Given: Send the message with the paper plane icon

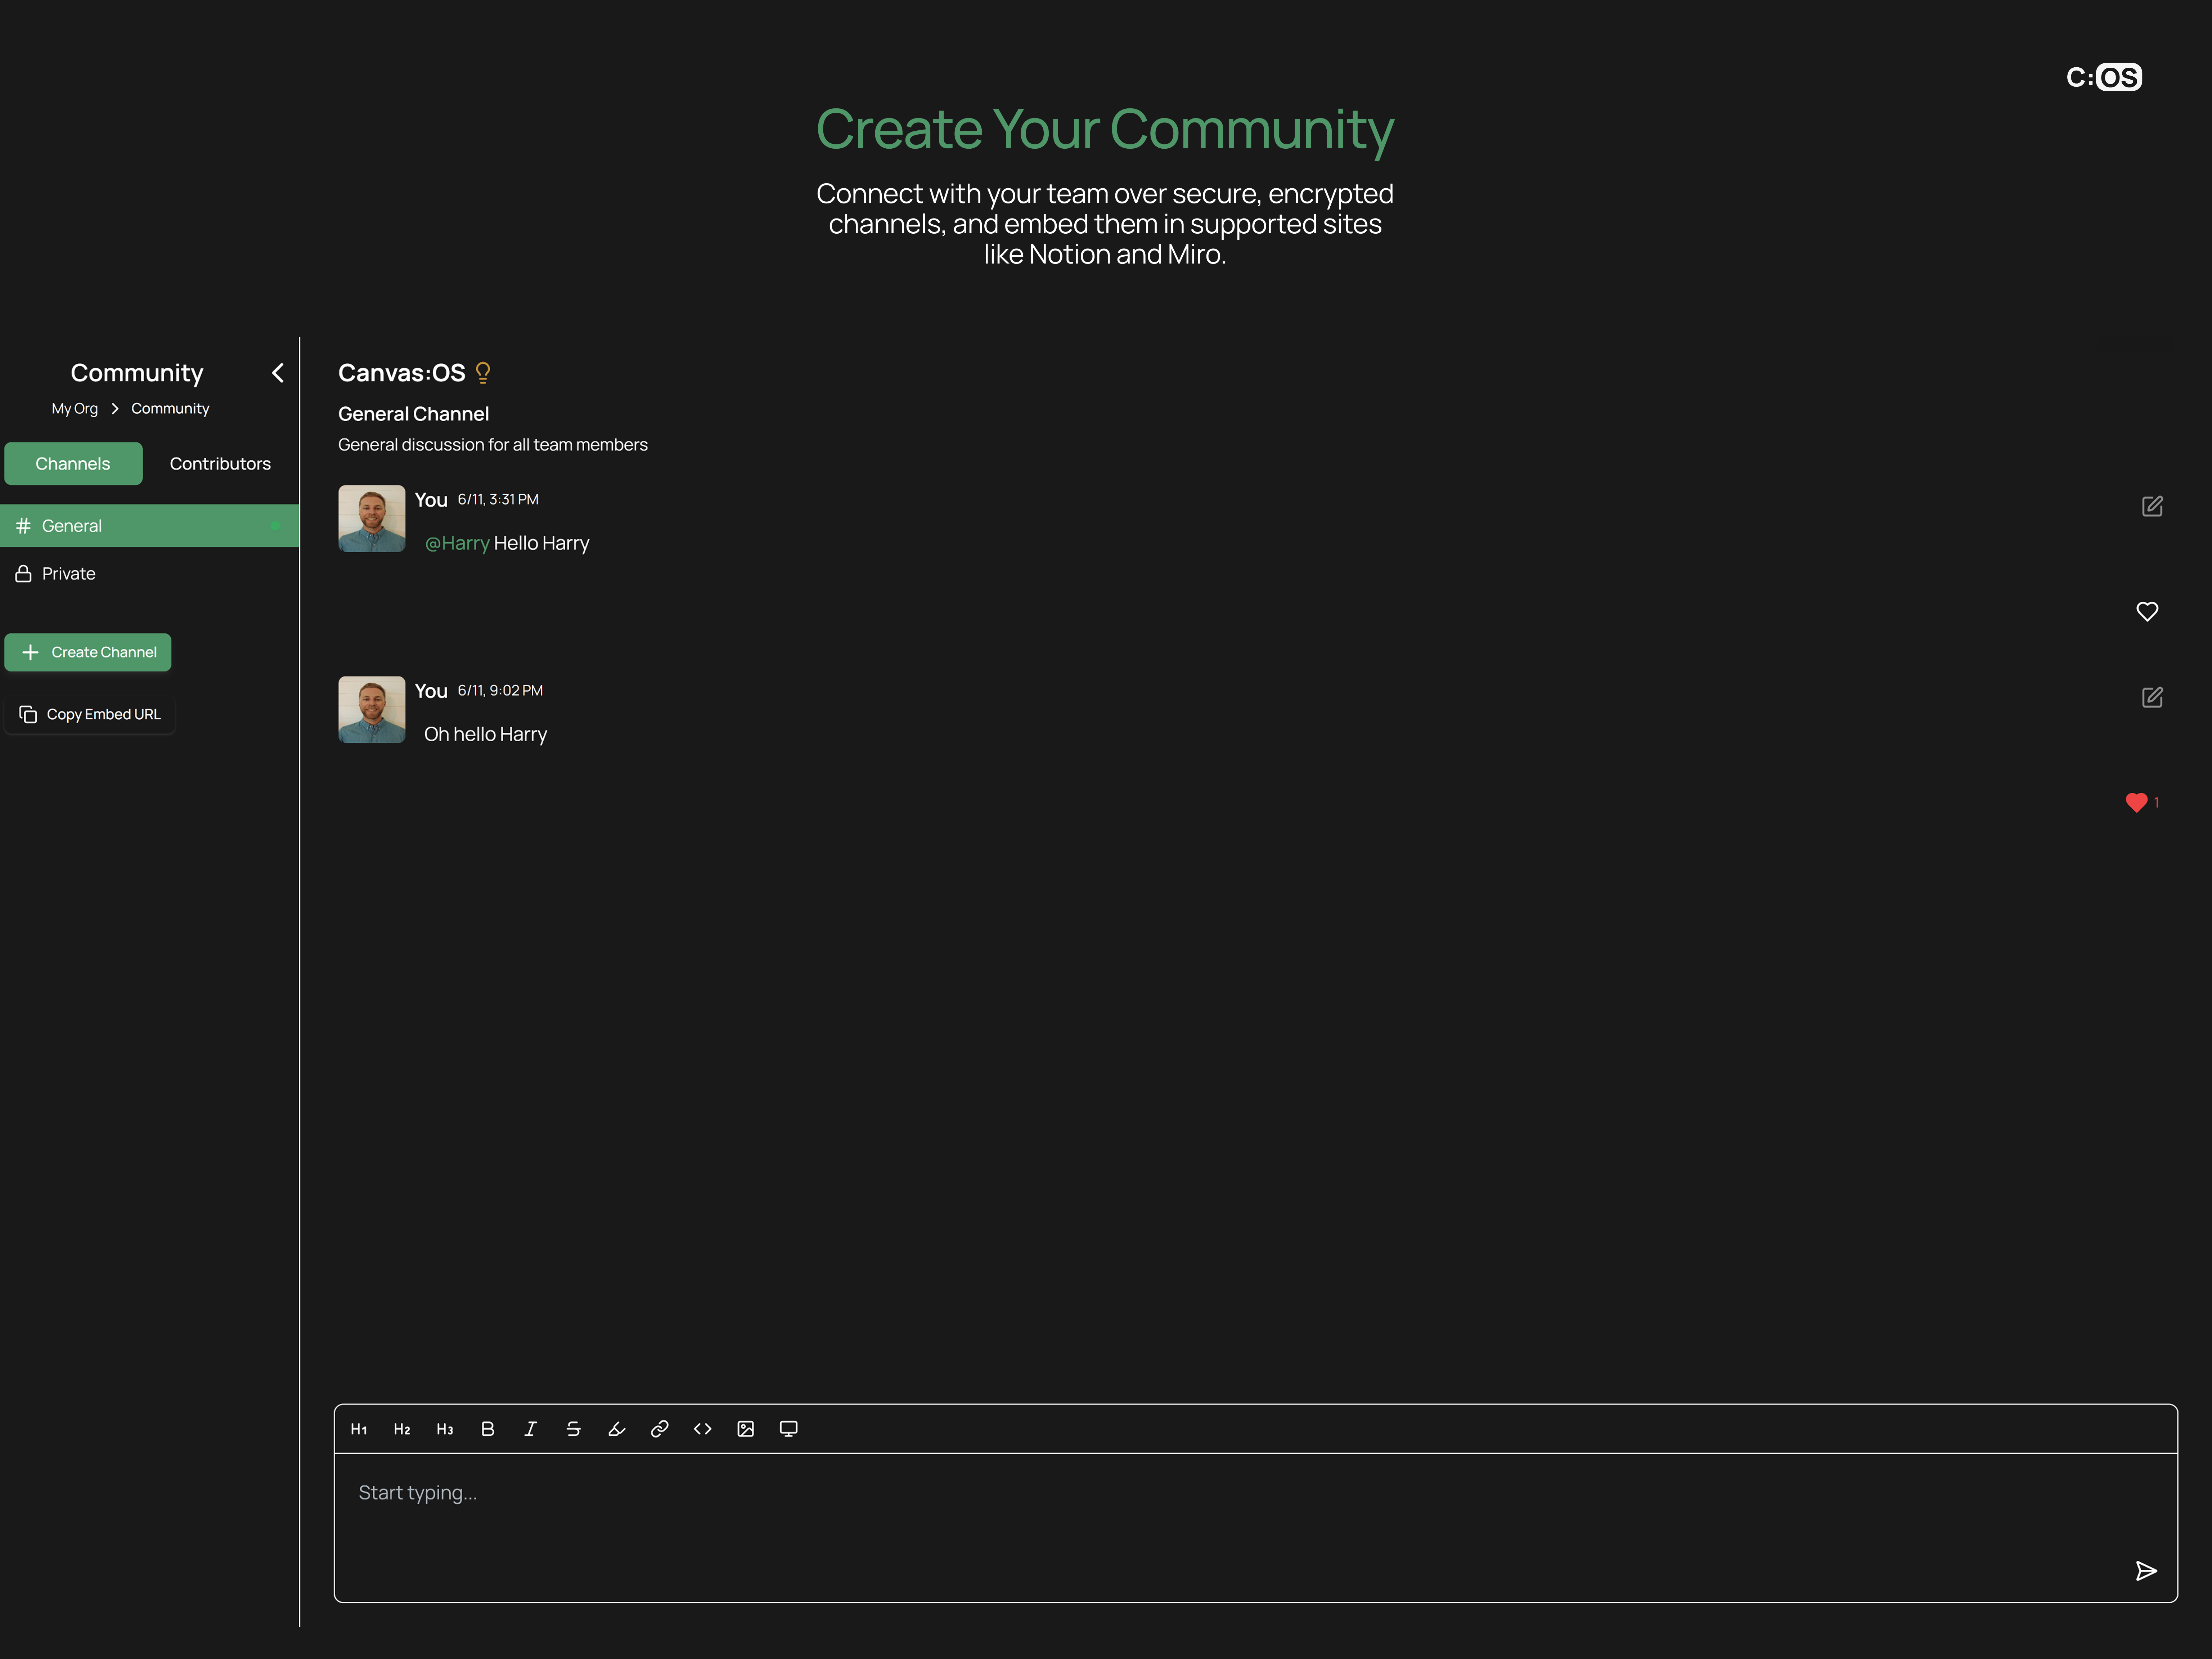Looking at the screenshot, I should [2146, 1571].
